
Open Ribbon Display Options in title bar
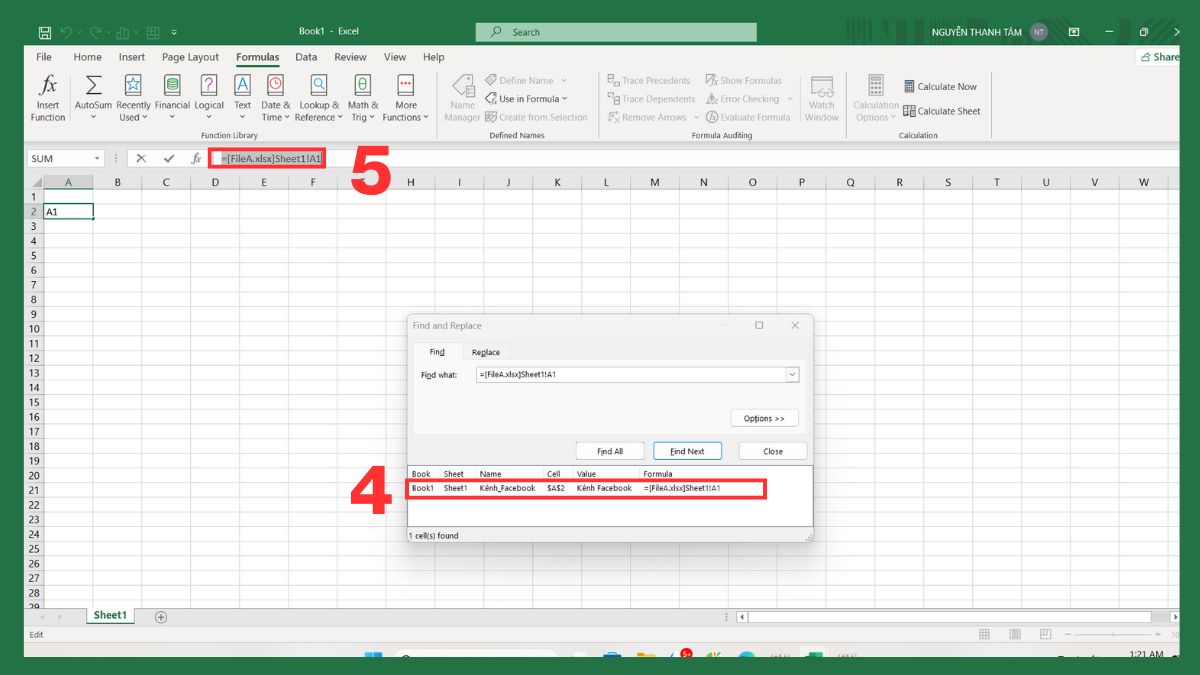point(1074,32)
